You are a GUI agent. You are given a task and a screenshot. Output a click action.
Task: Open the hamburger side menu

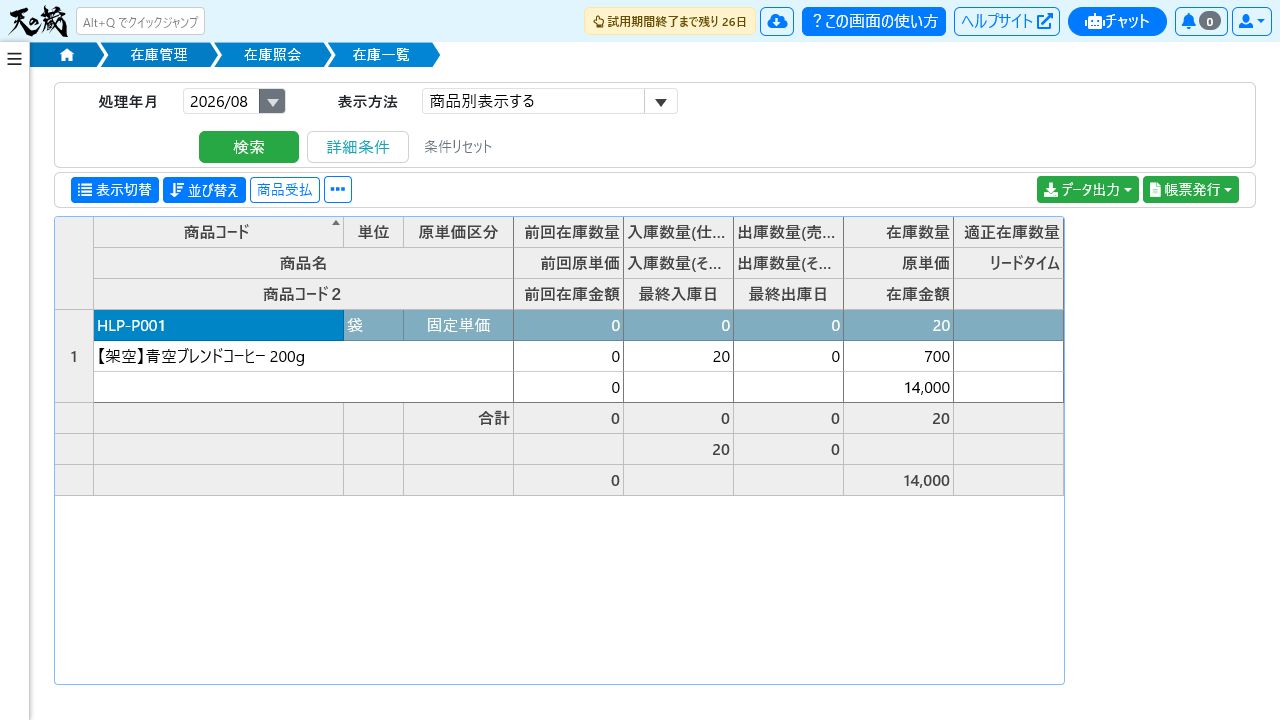tap(14, 59)
